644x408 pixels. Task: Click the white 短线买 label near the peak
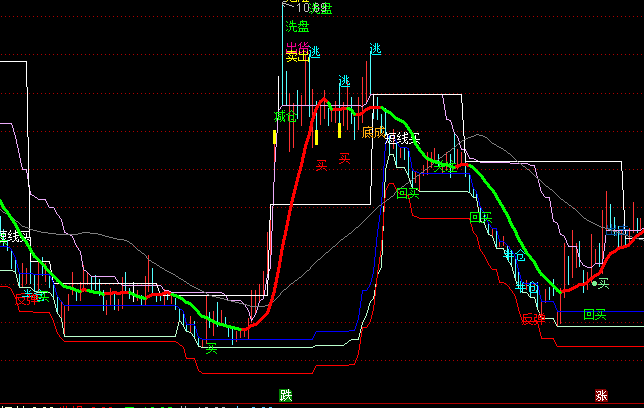(x=402, y=139)
